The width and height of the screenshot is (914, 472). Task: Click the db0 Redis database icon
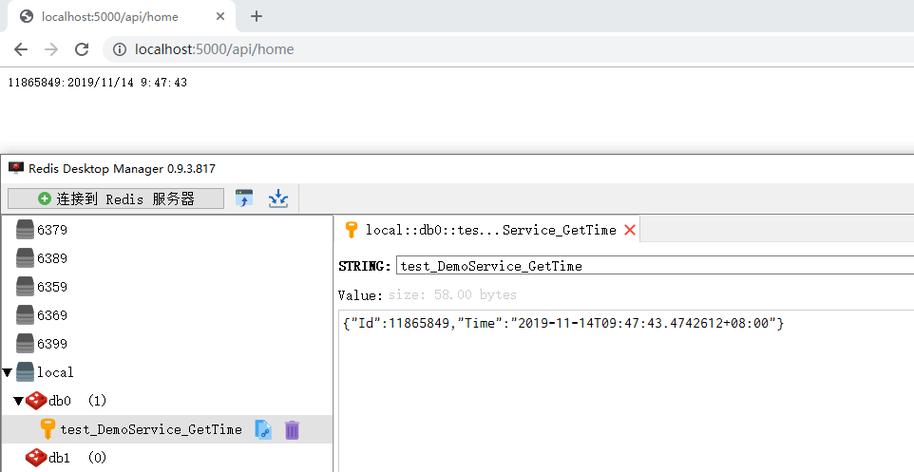36,400
